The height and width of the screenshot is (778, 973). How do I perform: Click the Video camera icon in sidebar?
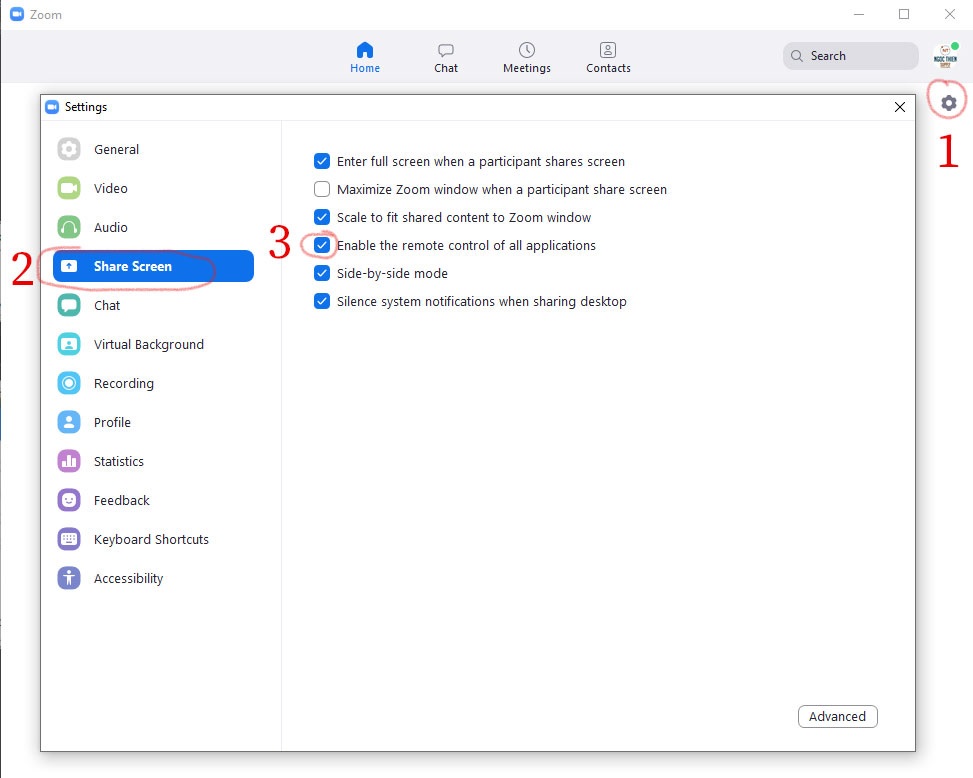(69, 189)
